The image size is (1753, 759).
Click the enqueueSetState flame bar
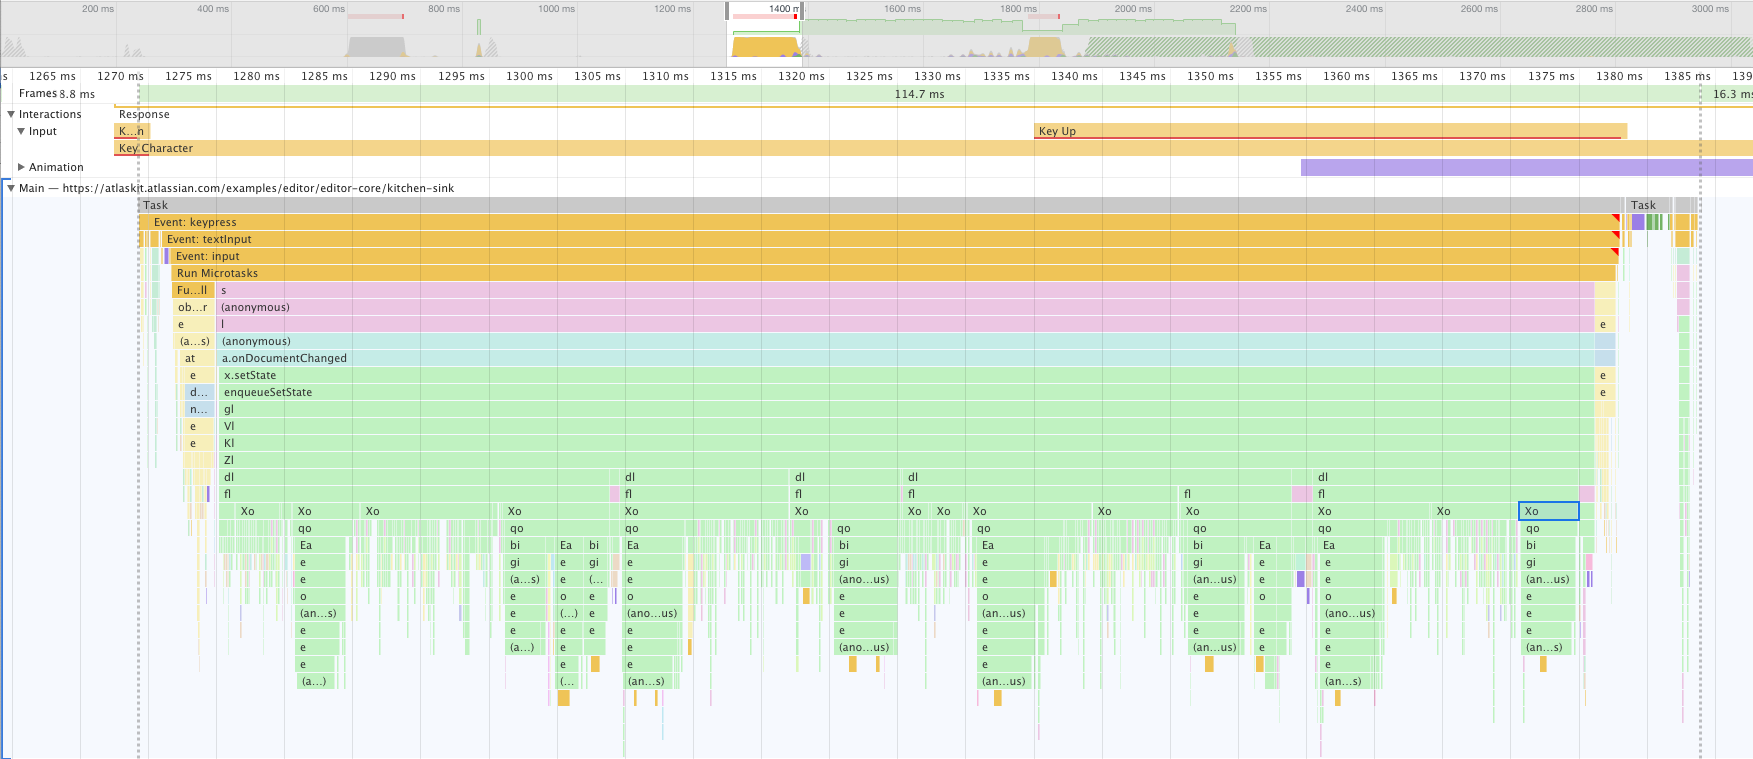coord(800,392)
